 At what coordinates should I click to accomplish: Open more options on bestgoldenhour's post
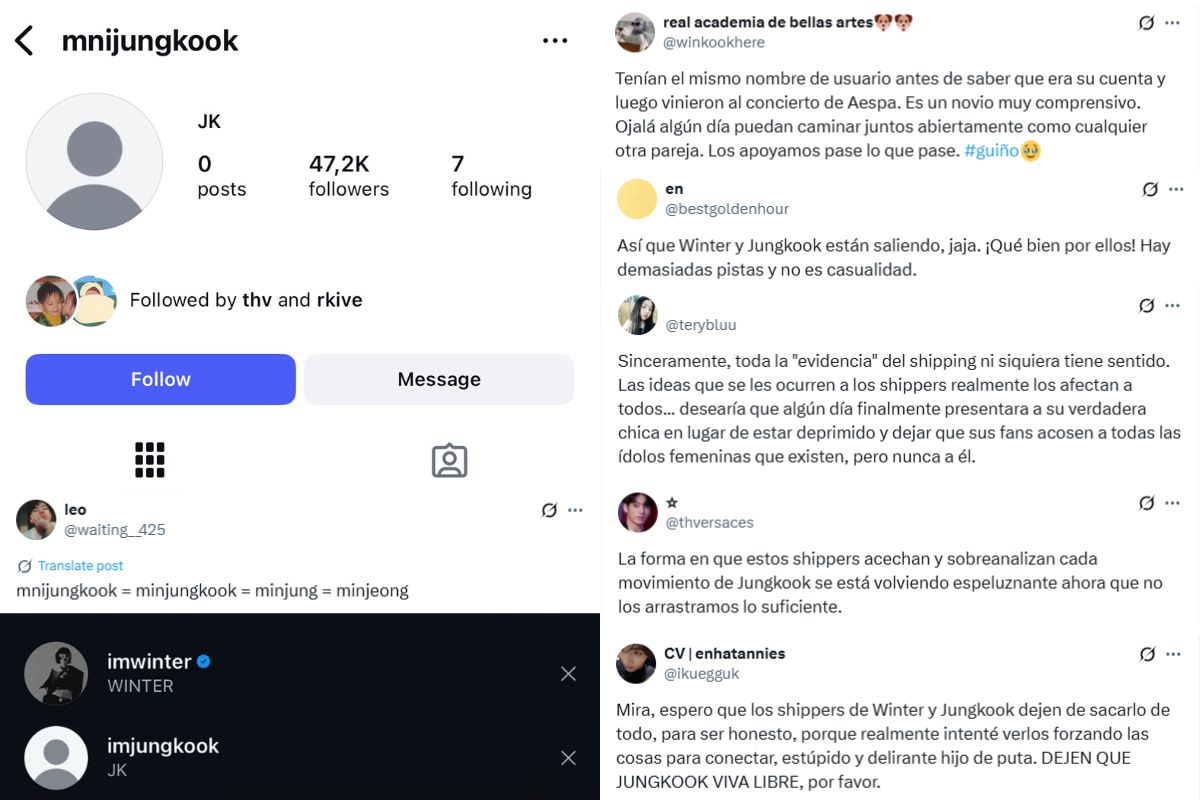(1176, 189)
